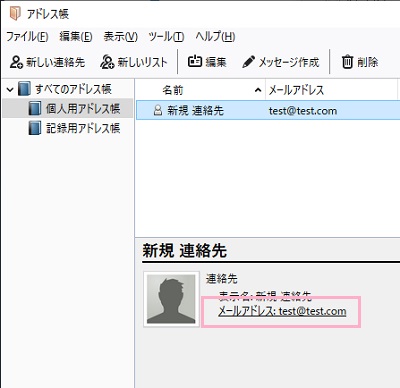Viewport: 400px width, 388px height.
Task: Select the 記録用アドレス帳 label
Action: click(83, 128)
